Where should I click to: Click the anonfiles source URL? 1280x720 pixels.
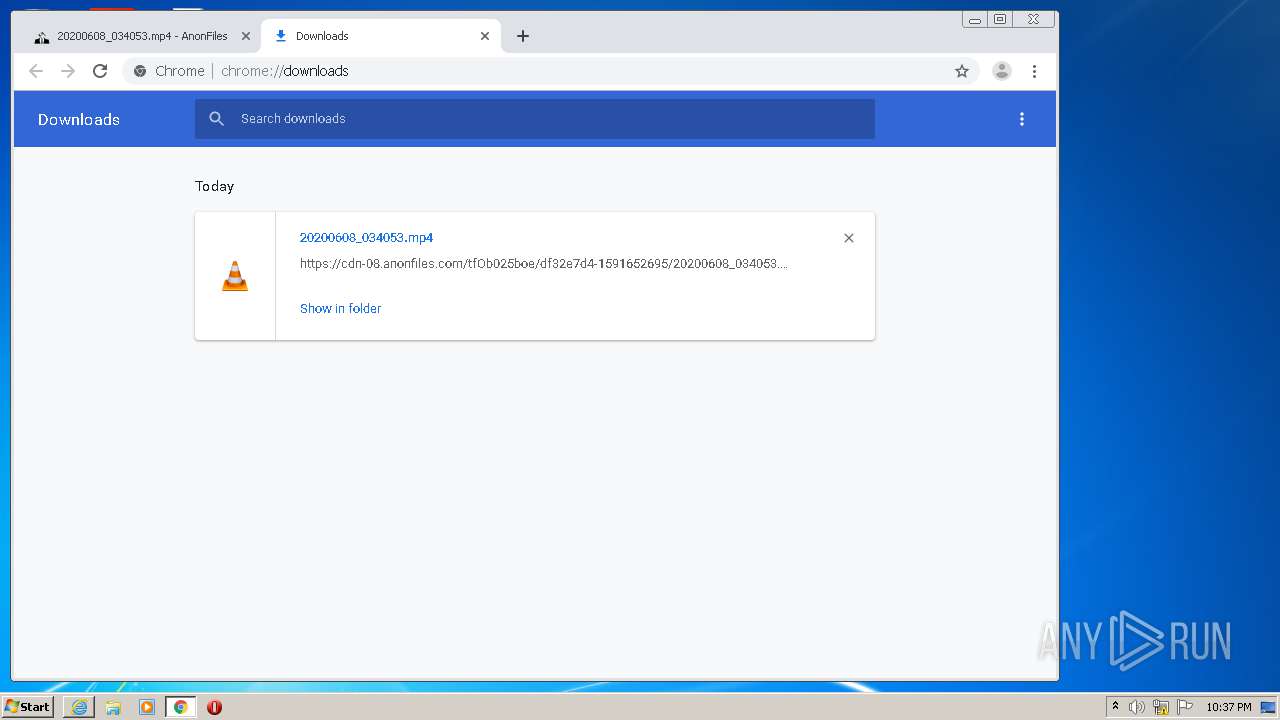point(543,264)
